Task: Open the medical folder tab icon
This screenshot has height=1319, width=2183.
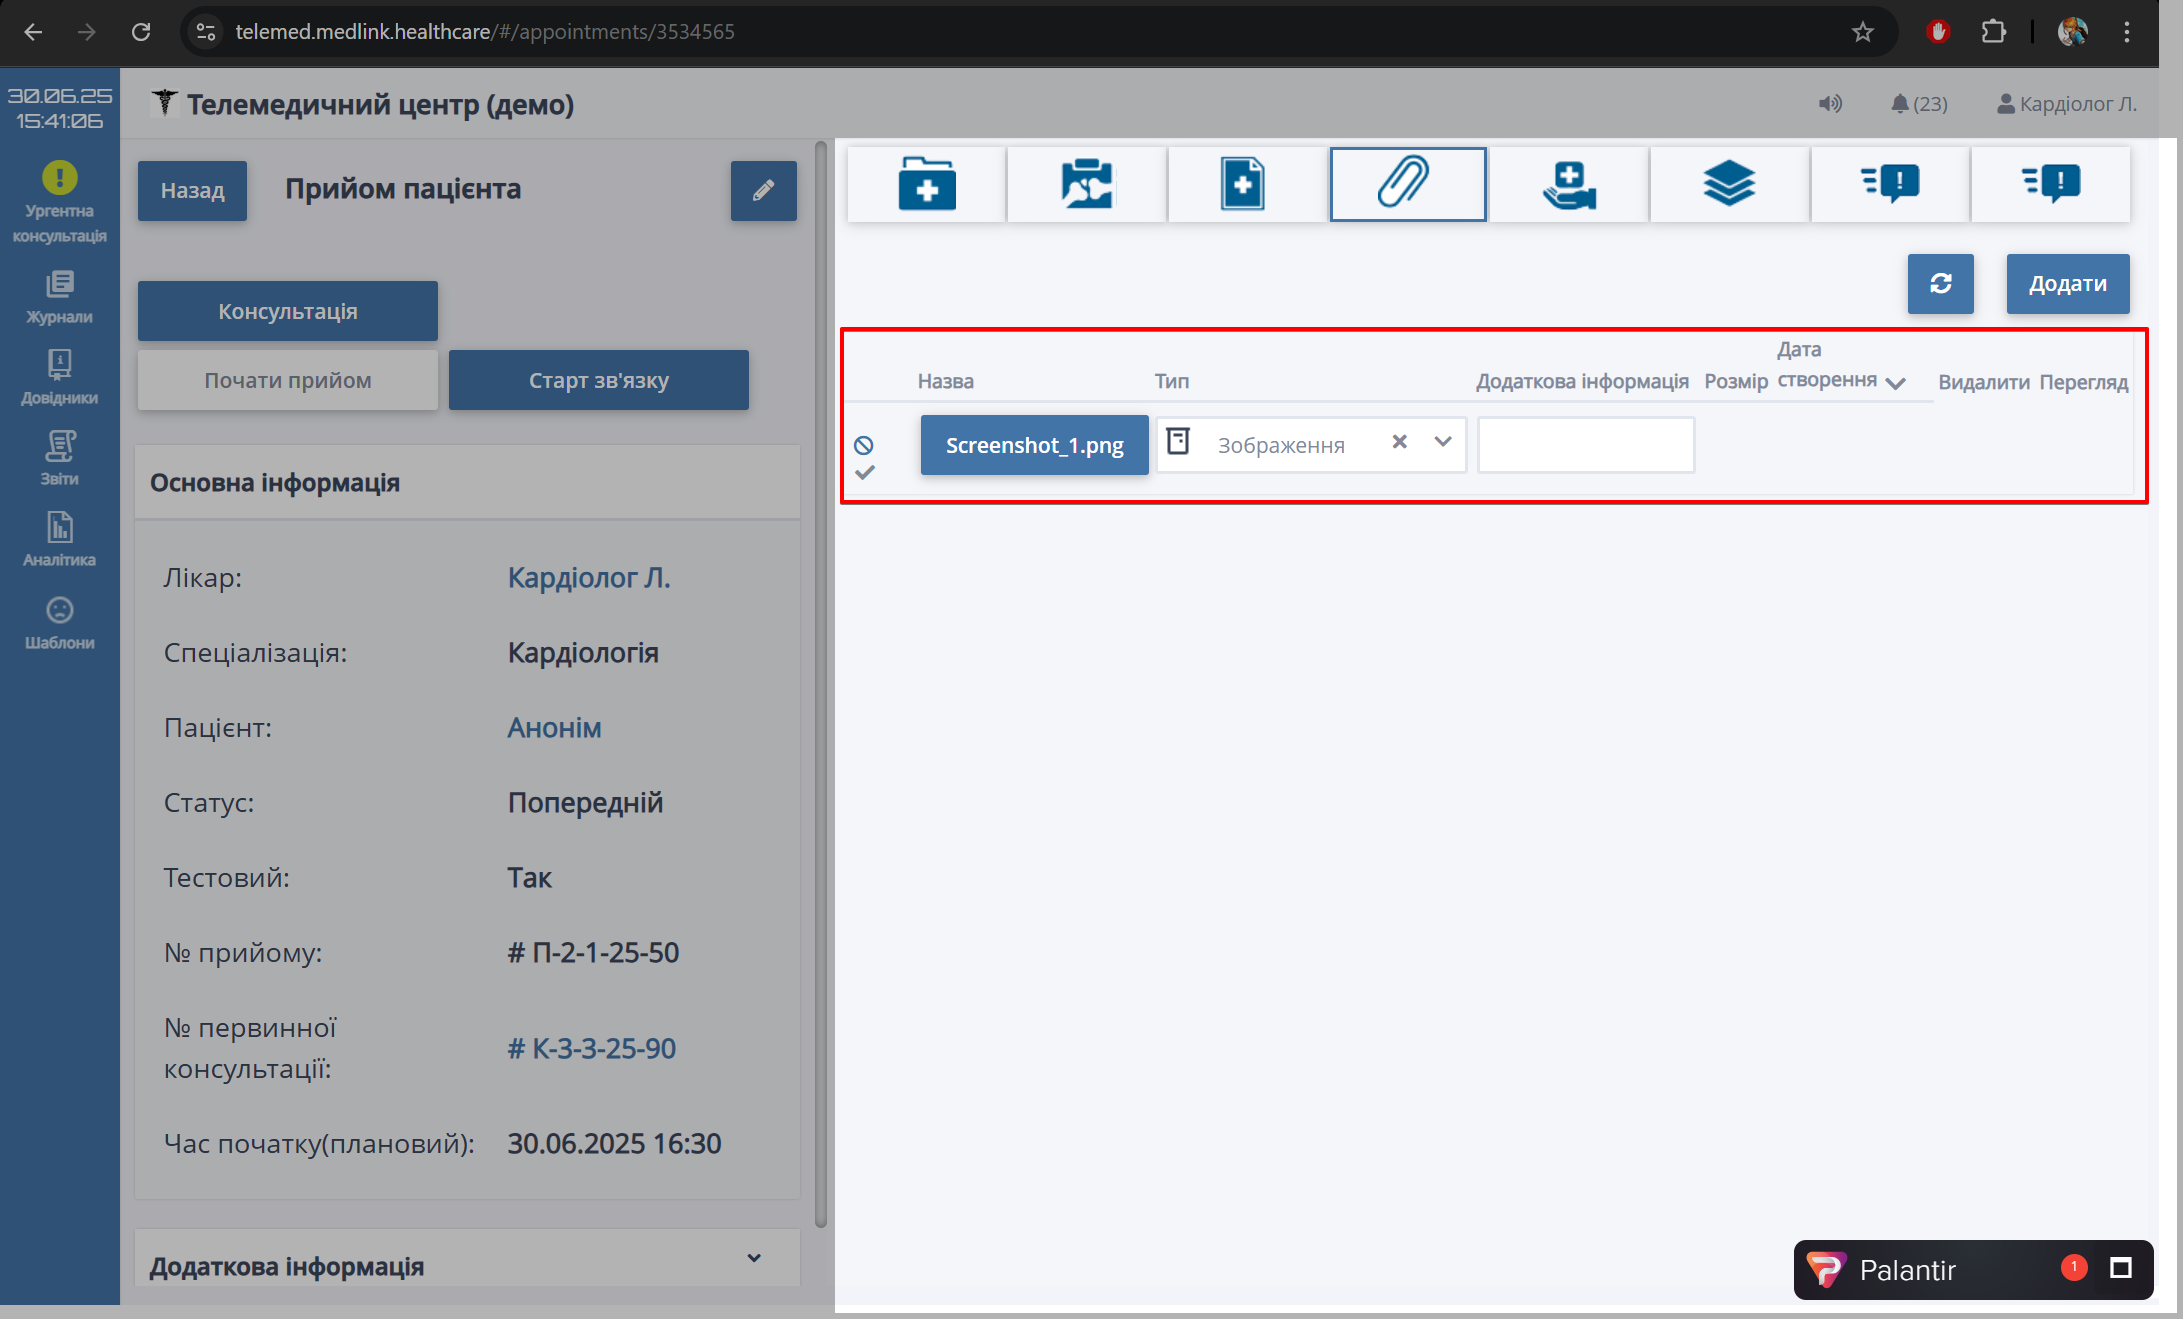Action: pyautogui.click(x=926, y=184)
